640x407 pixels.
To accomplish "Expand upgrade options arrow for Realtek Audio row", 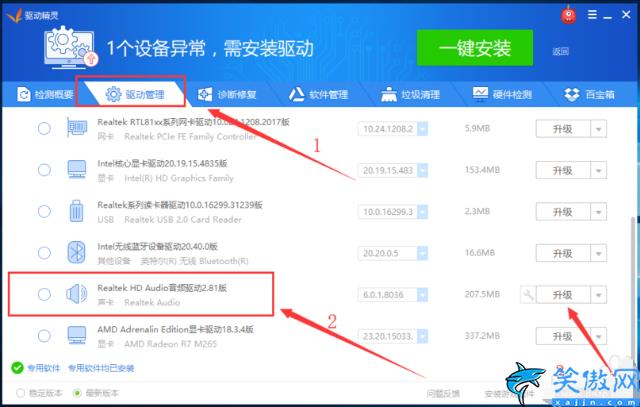I will [x=598, y=294].
